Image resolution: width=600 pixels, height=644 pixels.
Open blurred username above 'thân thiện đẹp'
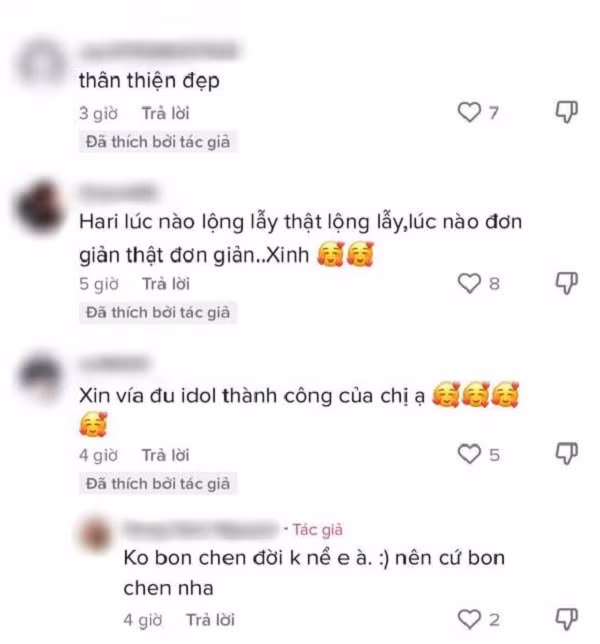tap(159, 51)
